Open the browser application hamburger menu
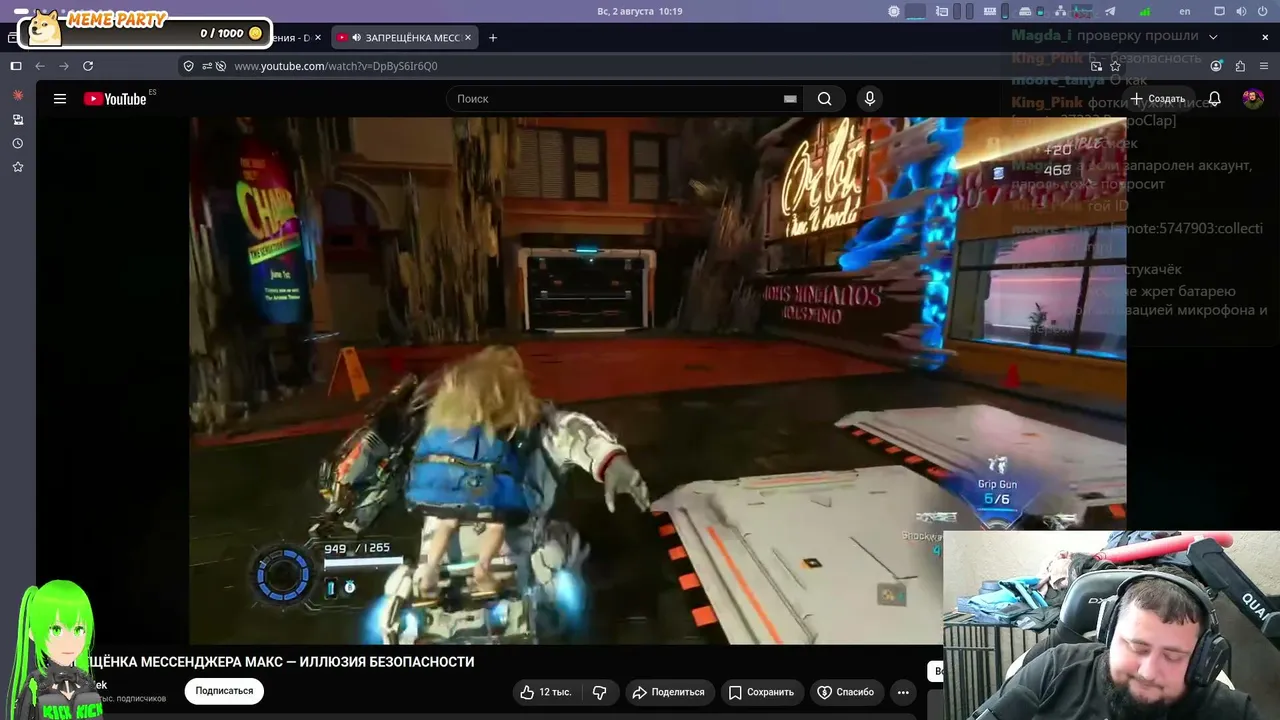The width and height of the screenshot is (1280, 720). click(1264, 66)
